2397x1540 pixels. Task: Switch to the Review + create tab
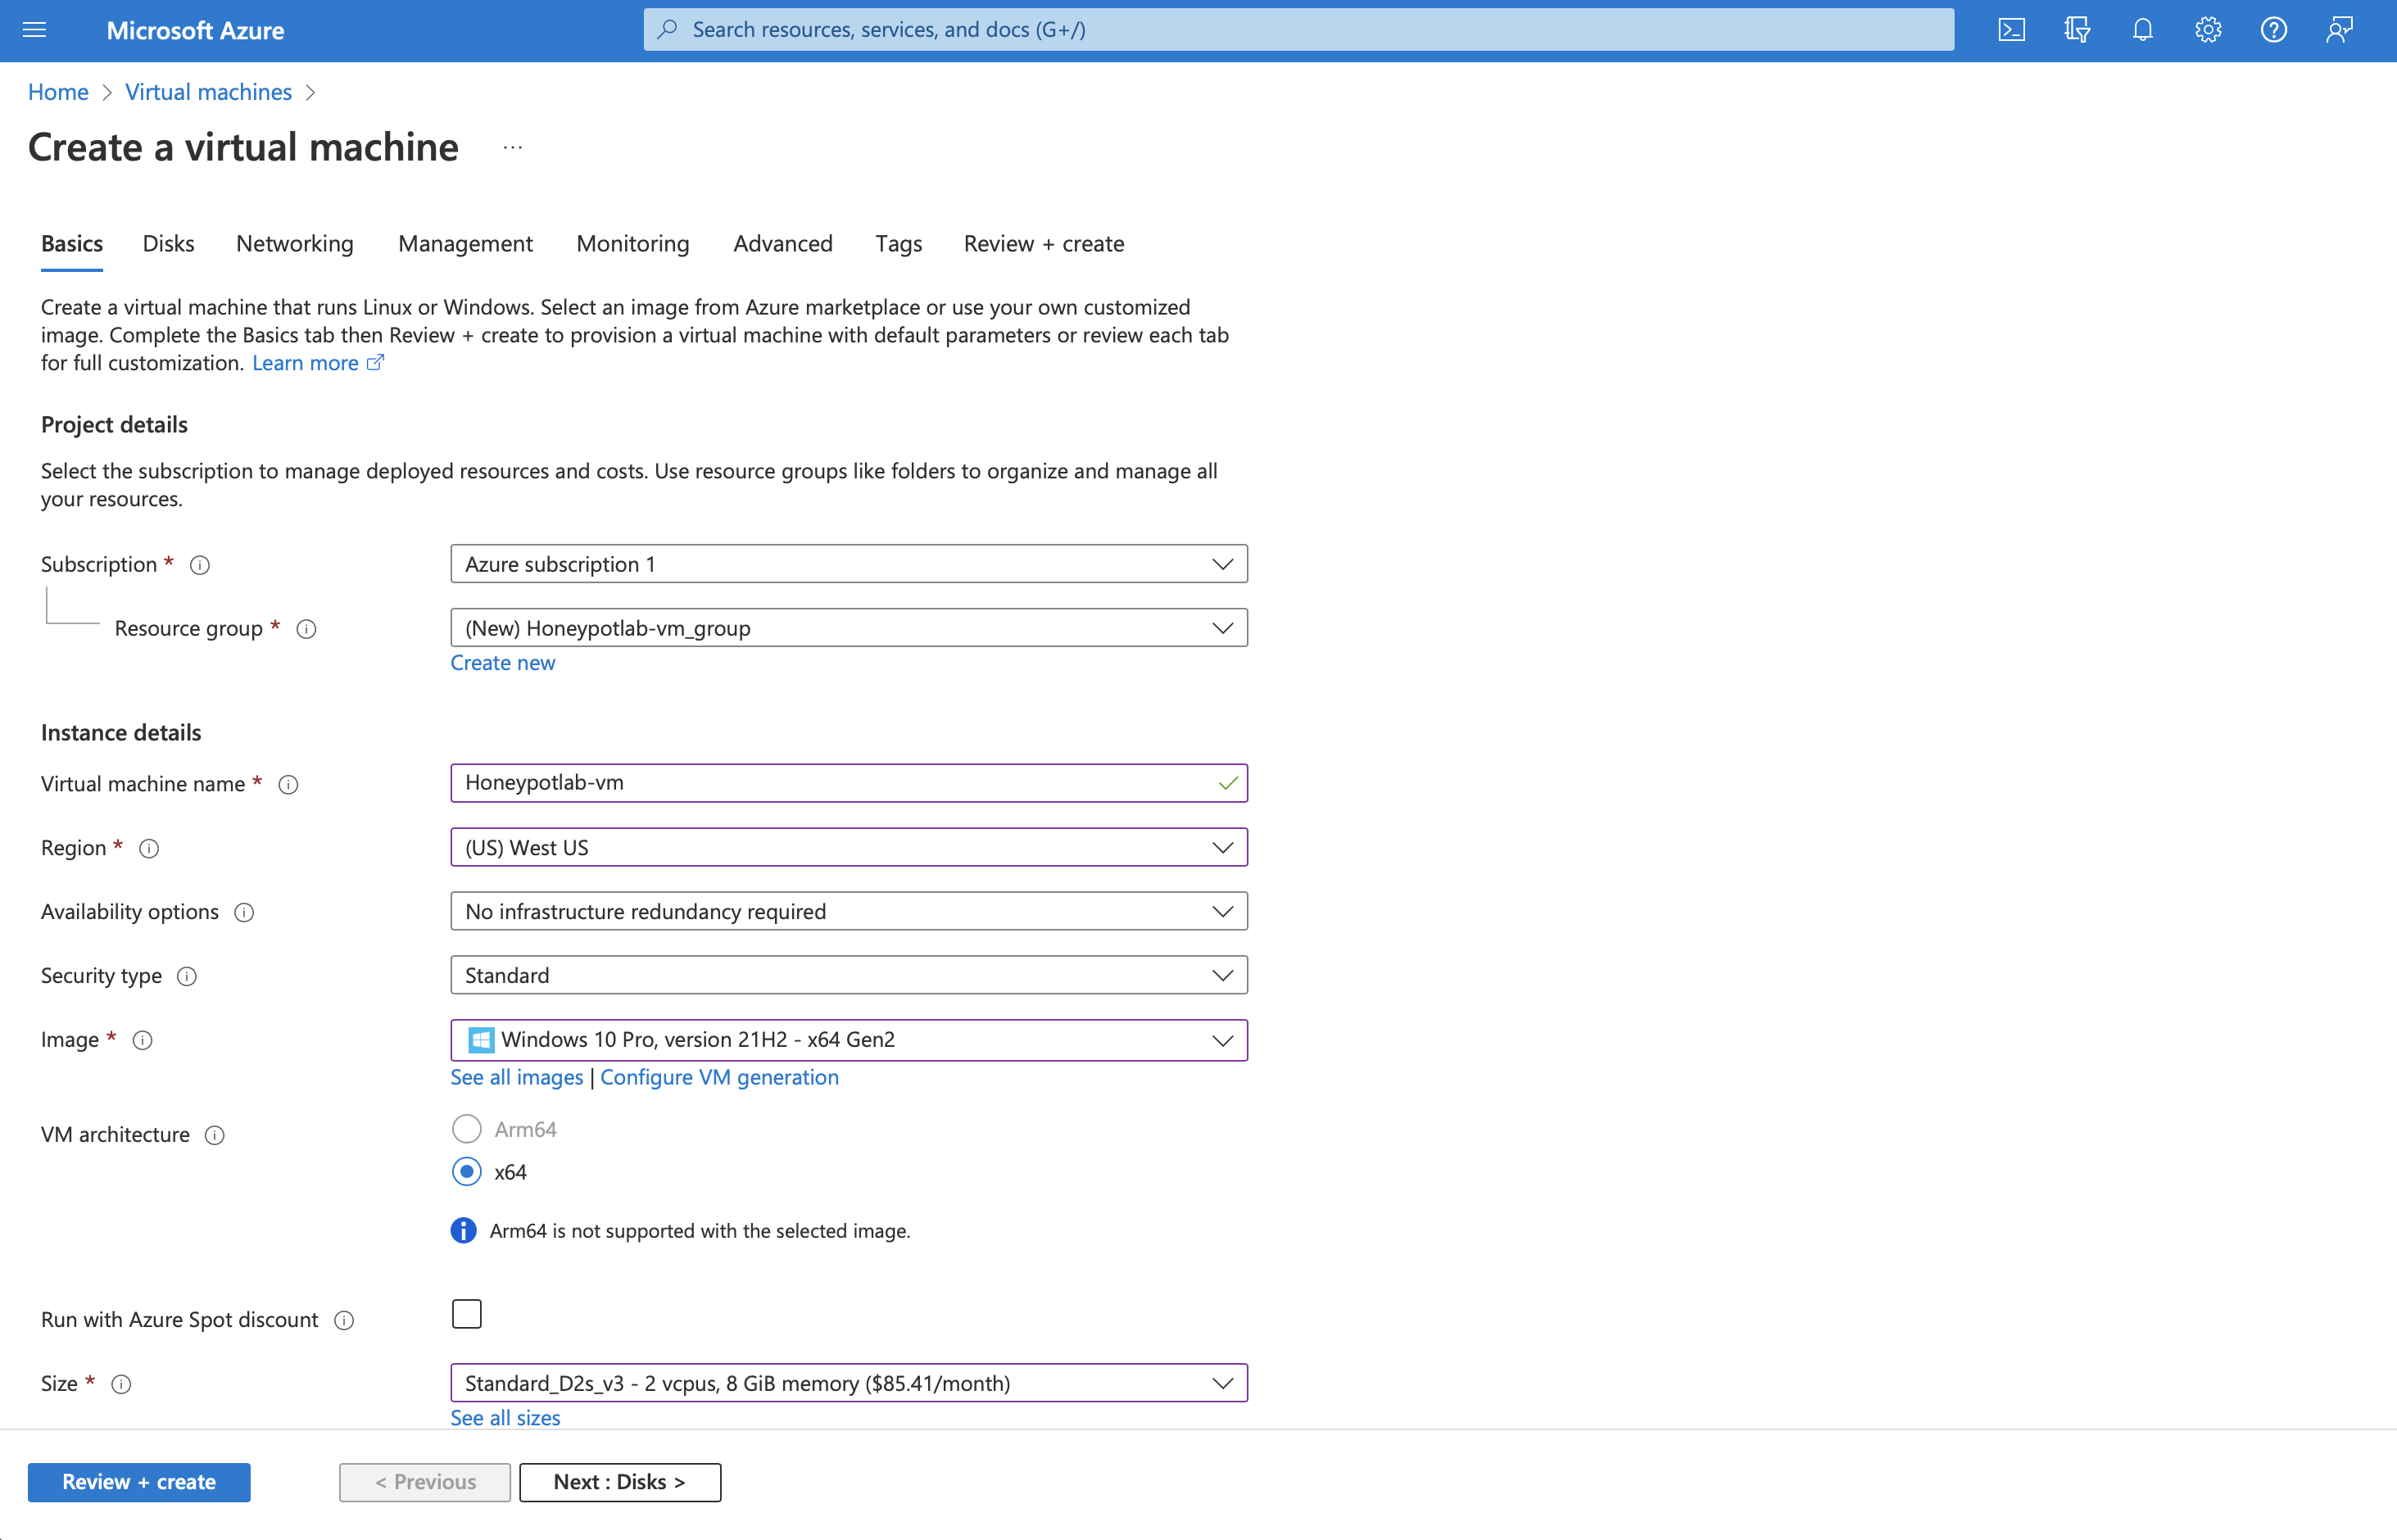(1044, 244)
